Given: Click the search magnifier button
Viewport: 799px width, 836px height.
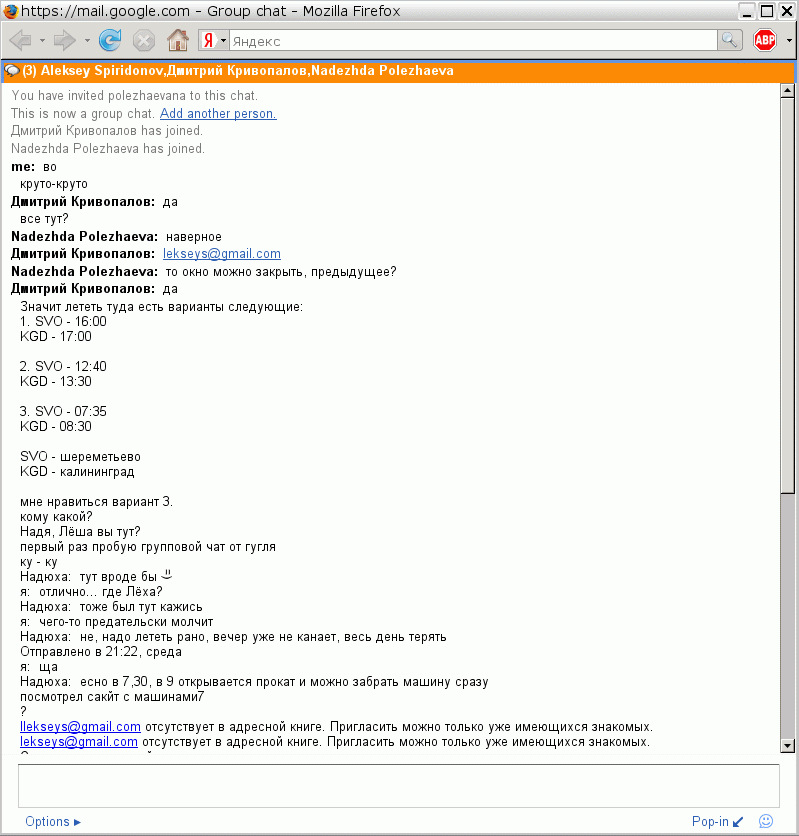Looking at the screenshot, I should (731, 40).
